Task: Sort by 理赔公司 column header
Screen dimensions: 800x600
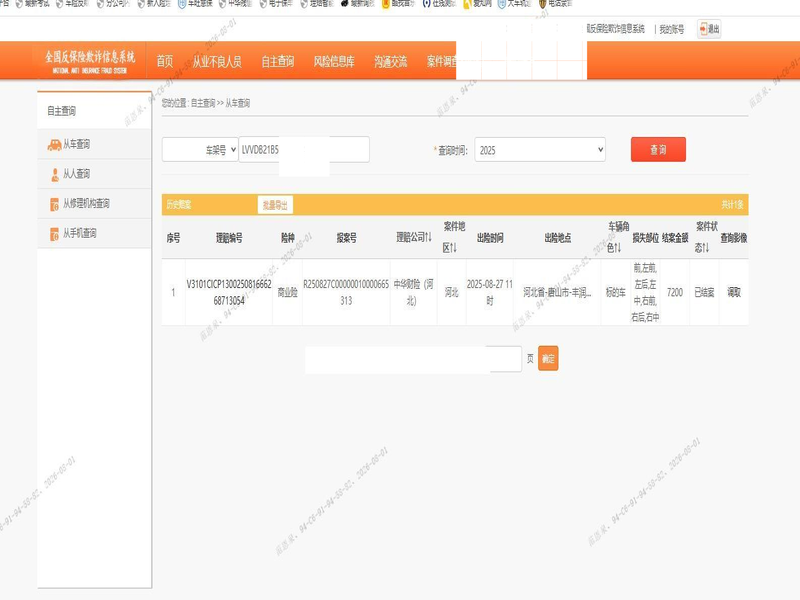Action: coord(414,237)
